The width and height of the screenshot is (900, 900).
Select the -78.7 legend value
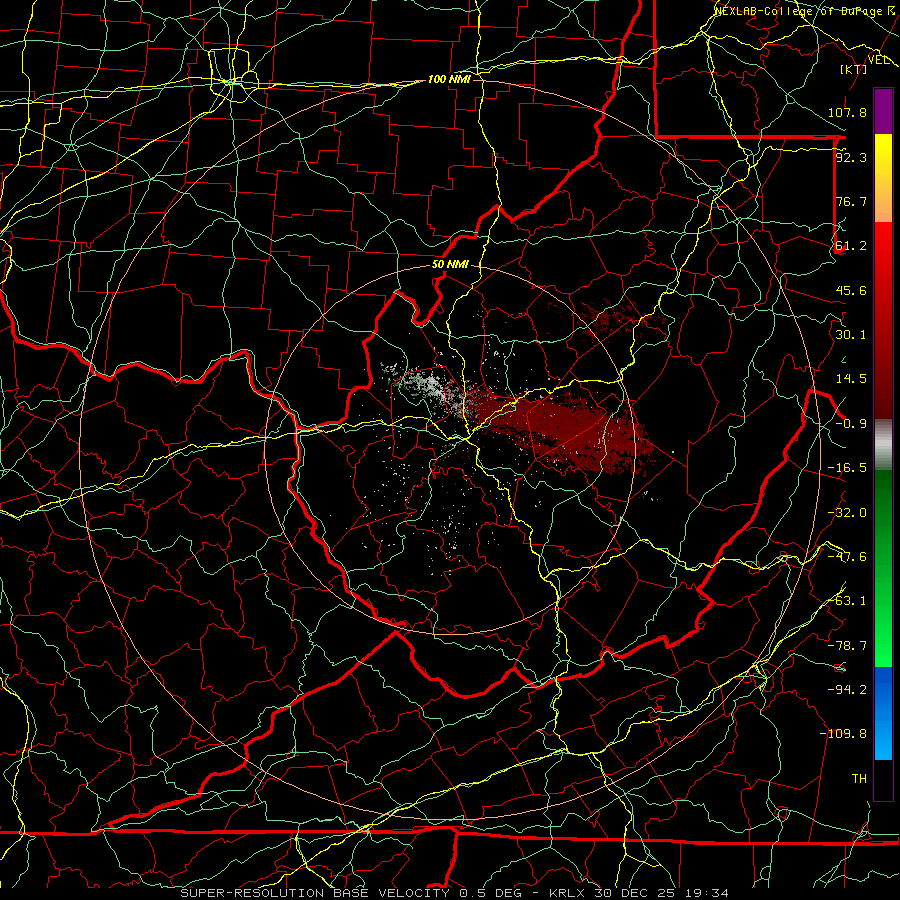coord(847,646)
